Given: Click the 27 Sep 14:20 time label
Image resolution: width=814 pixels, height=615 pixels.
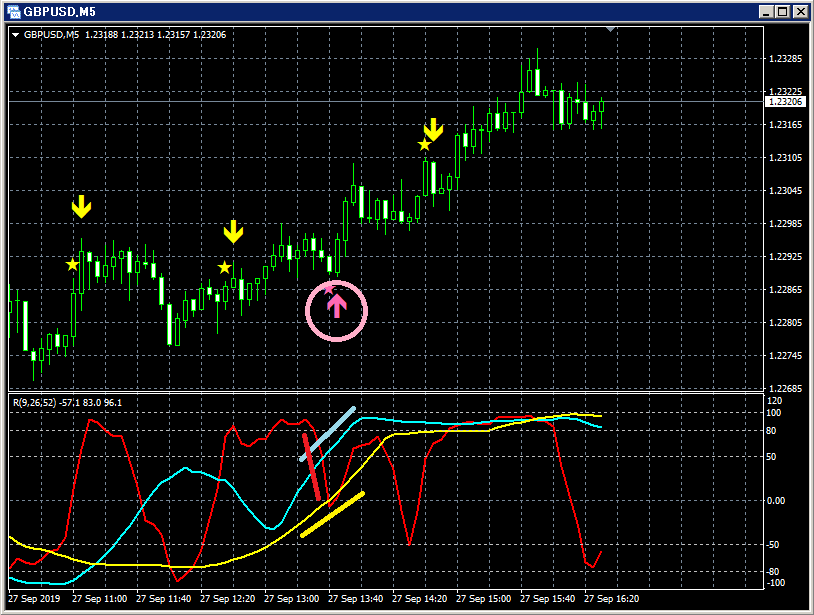Looking at the screenshot, I should pyautogui.click(x=419, y=599).
